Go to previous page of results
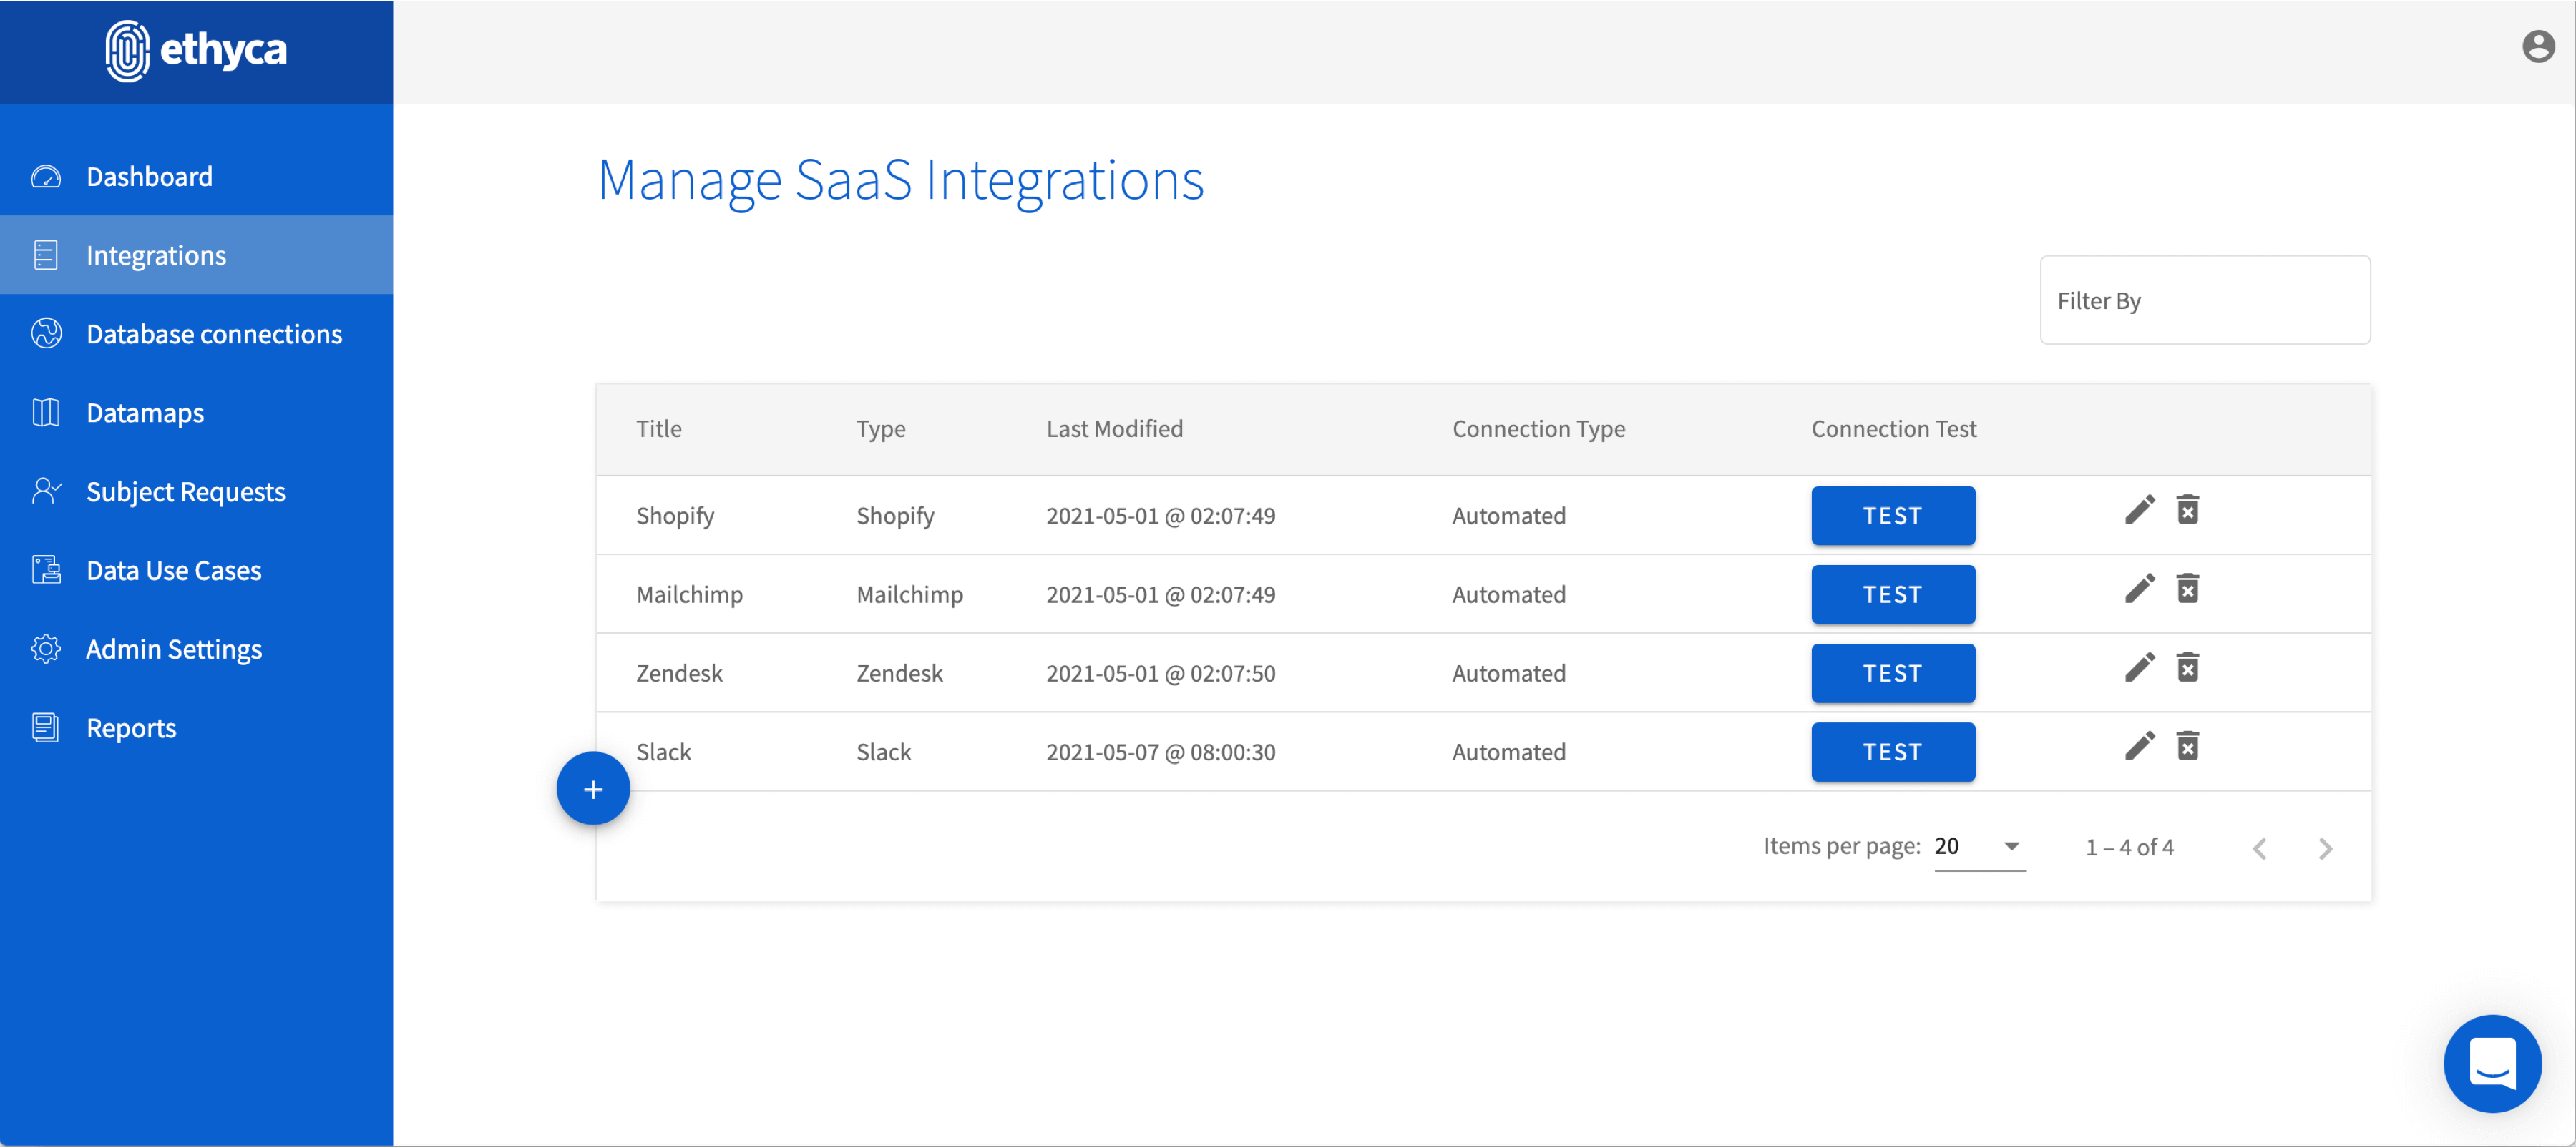 (2259, 849)
